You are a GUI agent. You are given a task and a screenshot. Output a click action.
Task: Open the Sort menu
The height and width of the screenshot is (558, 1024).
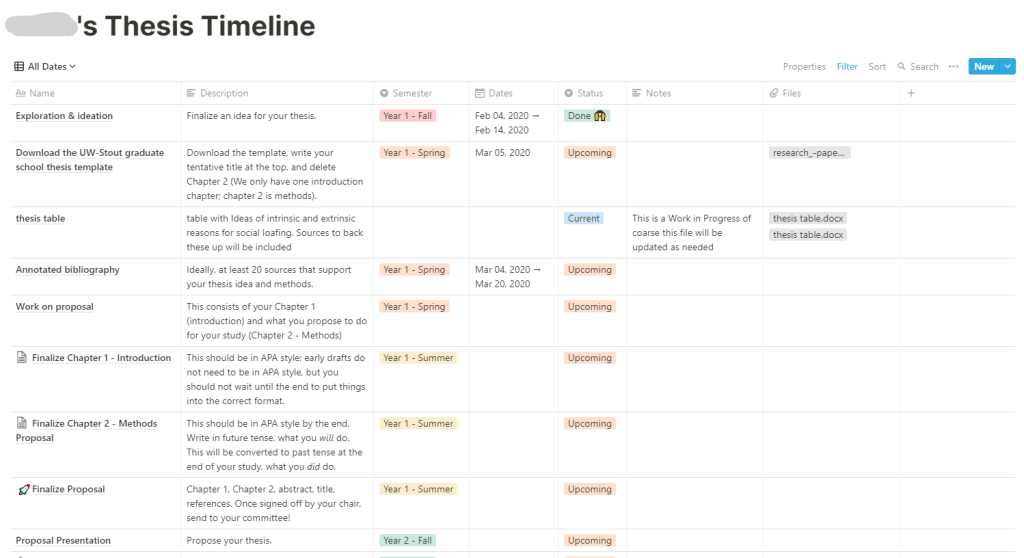point(877,67)
